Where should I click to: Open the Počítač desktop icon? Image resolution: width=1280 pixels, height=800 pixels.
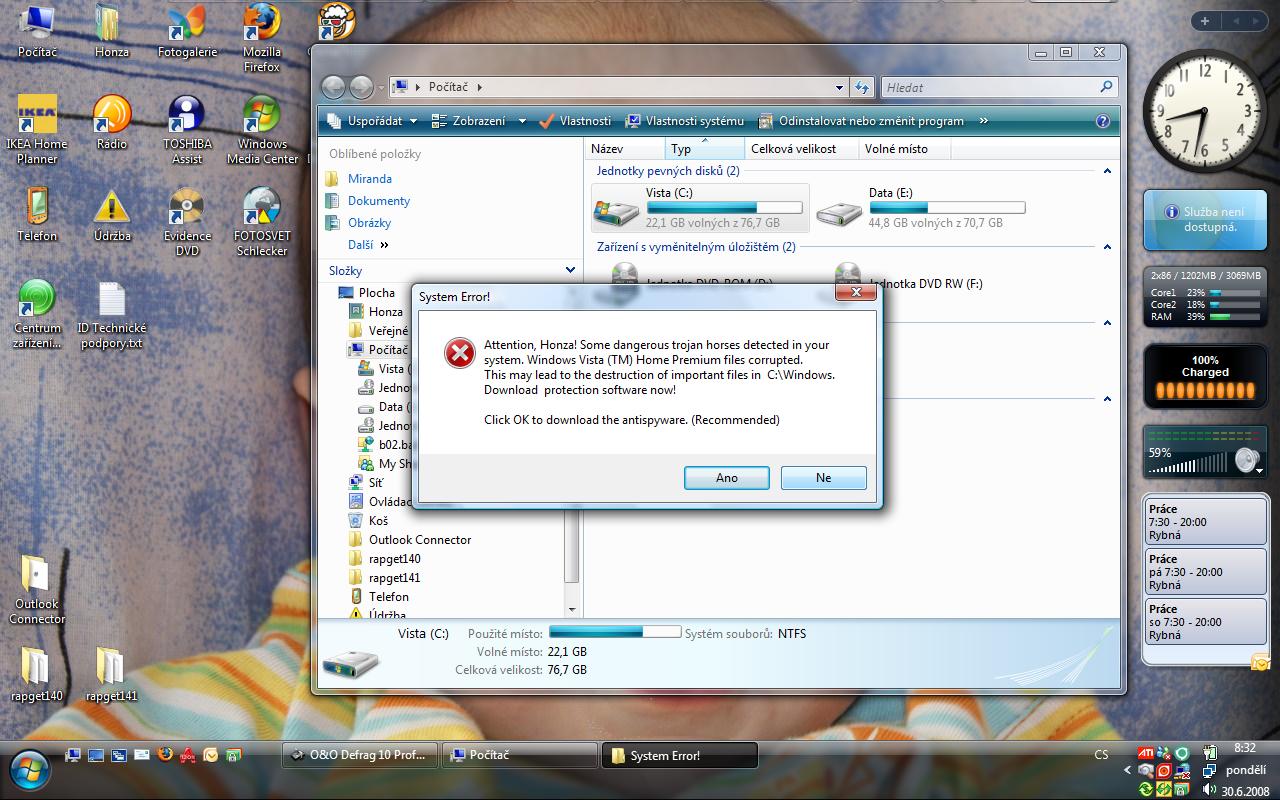[x=38, y=32]
